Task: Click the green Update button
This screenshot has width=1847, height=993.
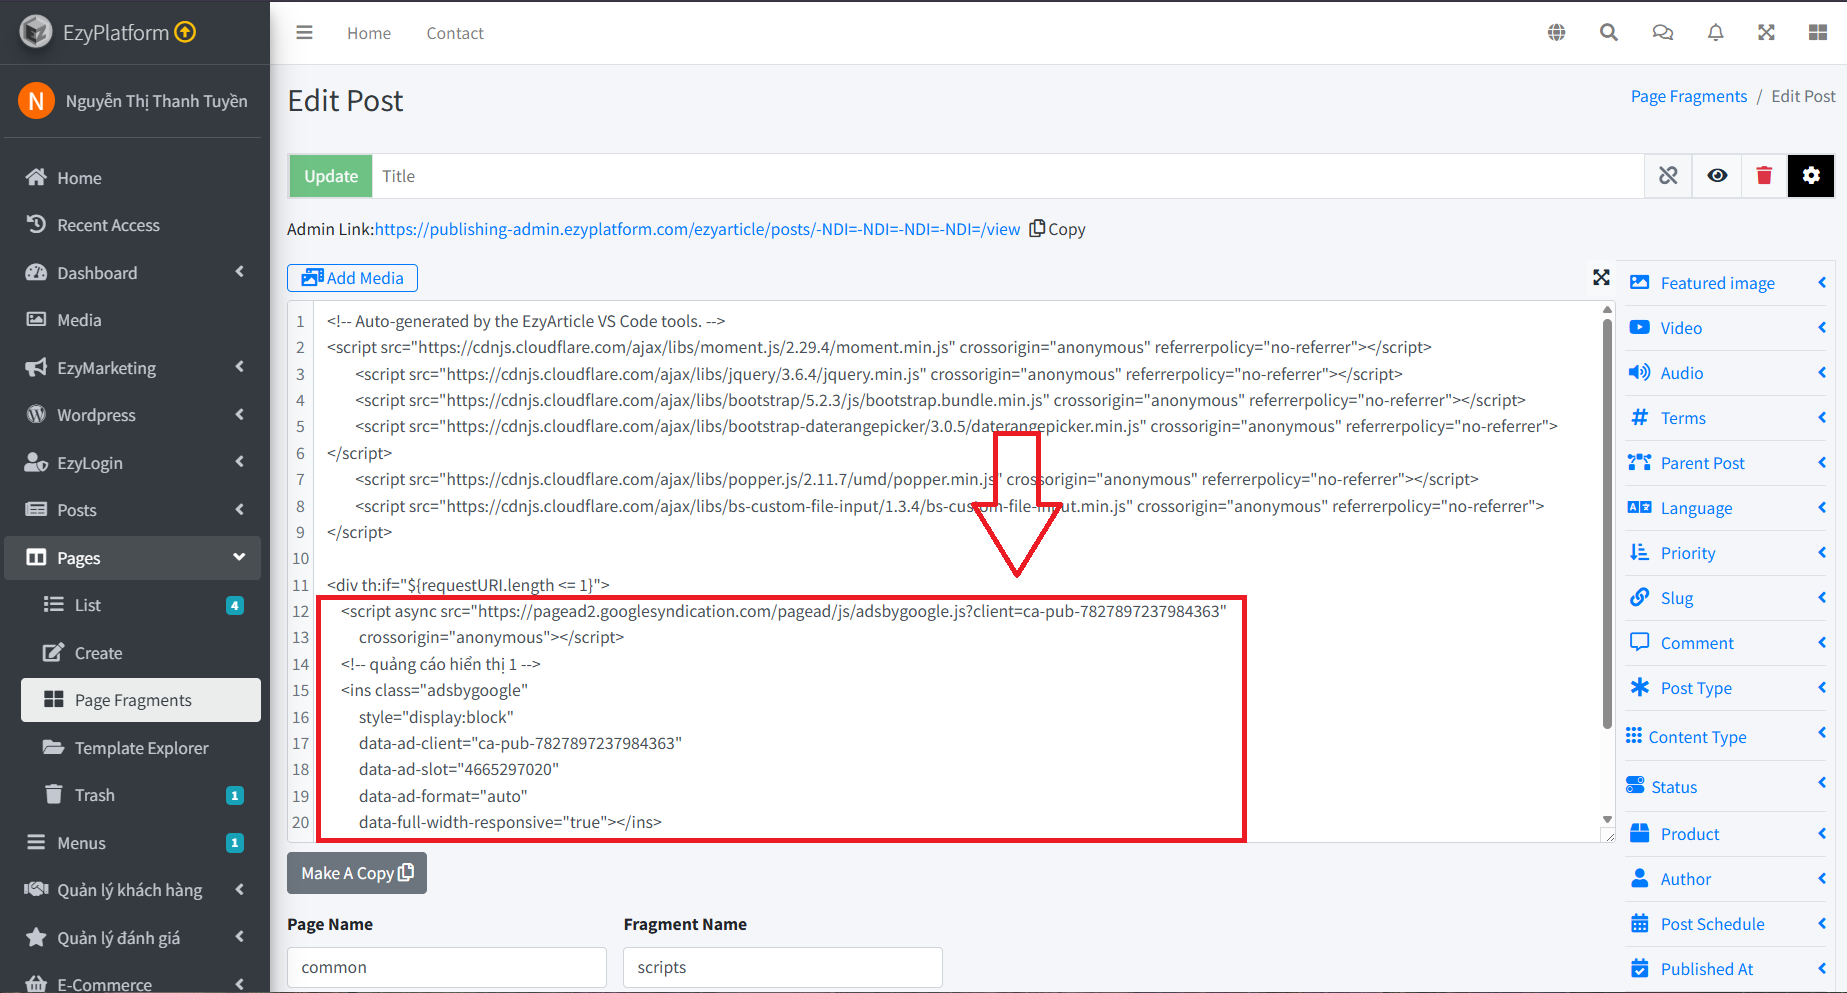Action: click(x=331, y=176)
